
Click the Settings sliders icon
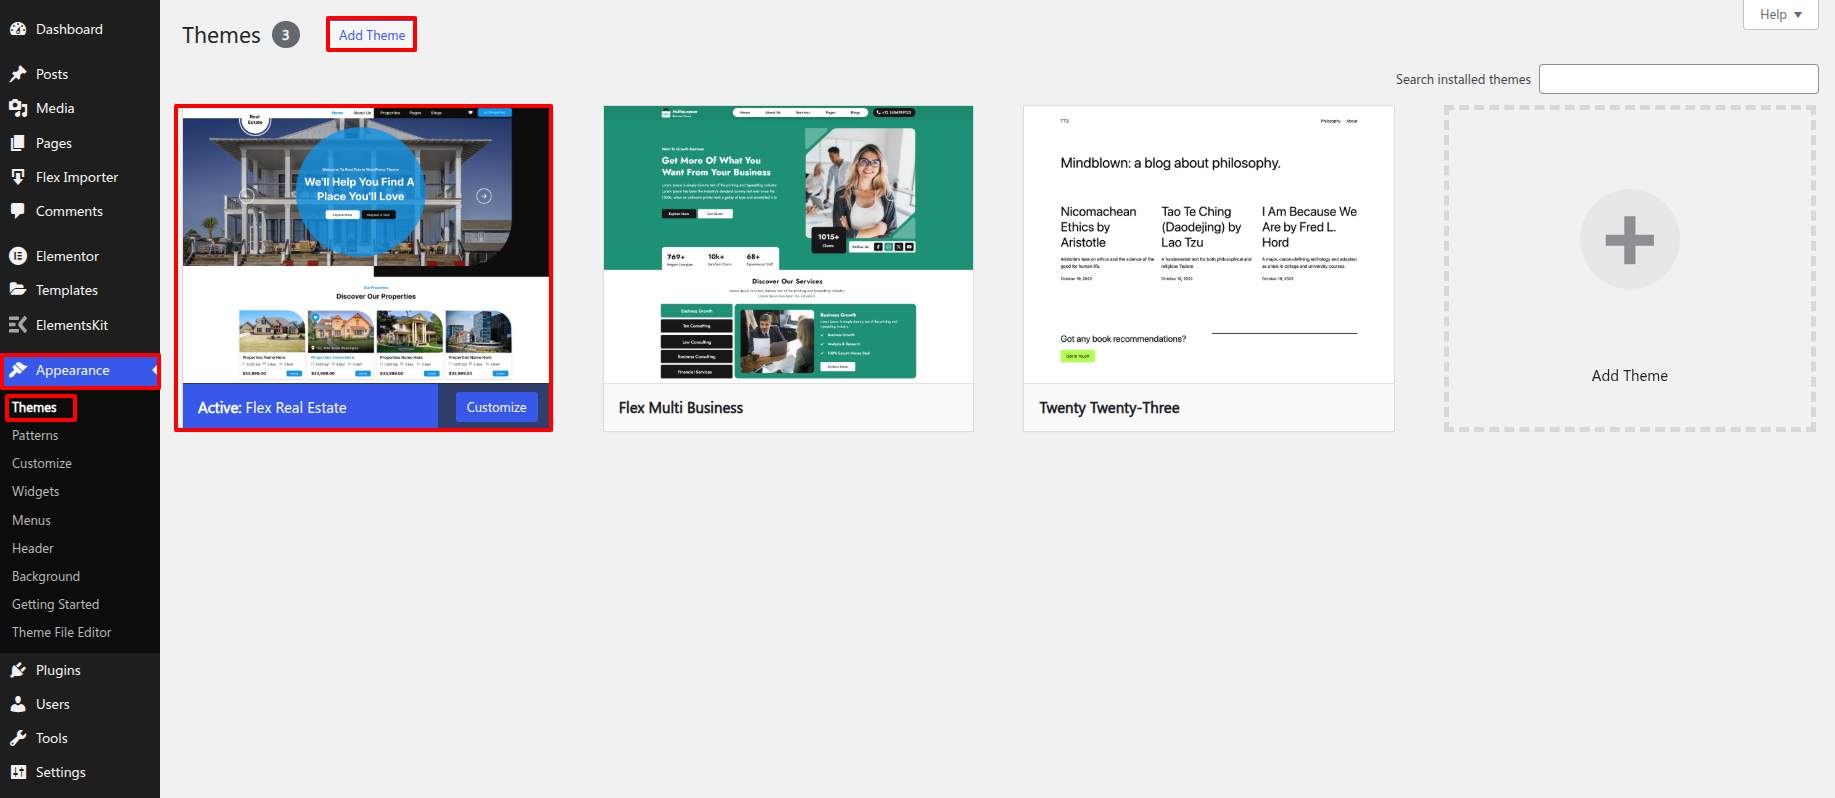[18, 772]
